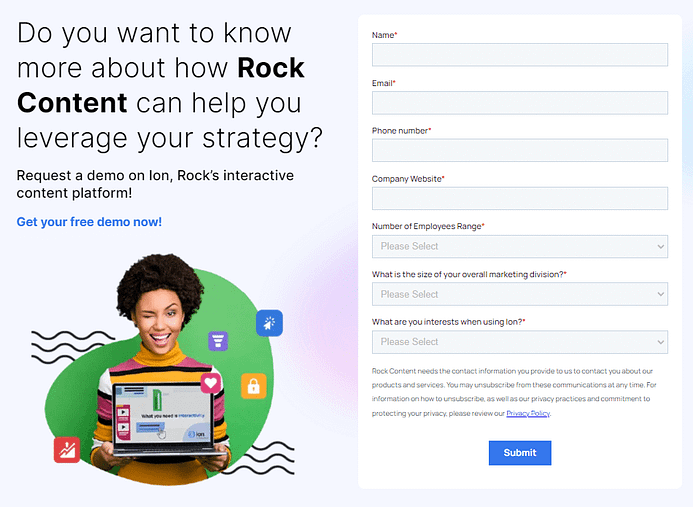Click the purple funnel icon
The width and height of the screenshot is (693, 507).
[x=218, y=341]
